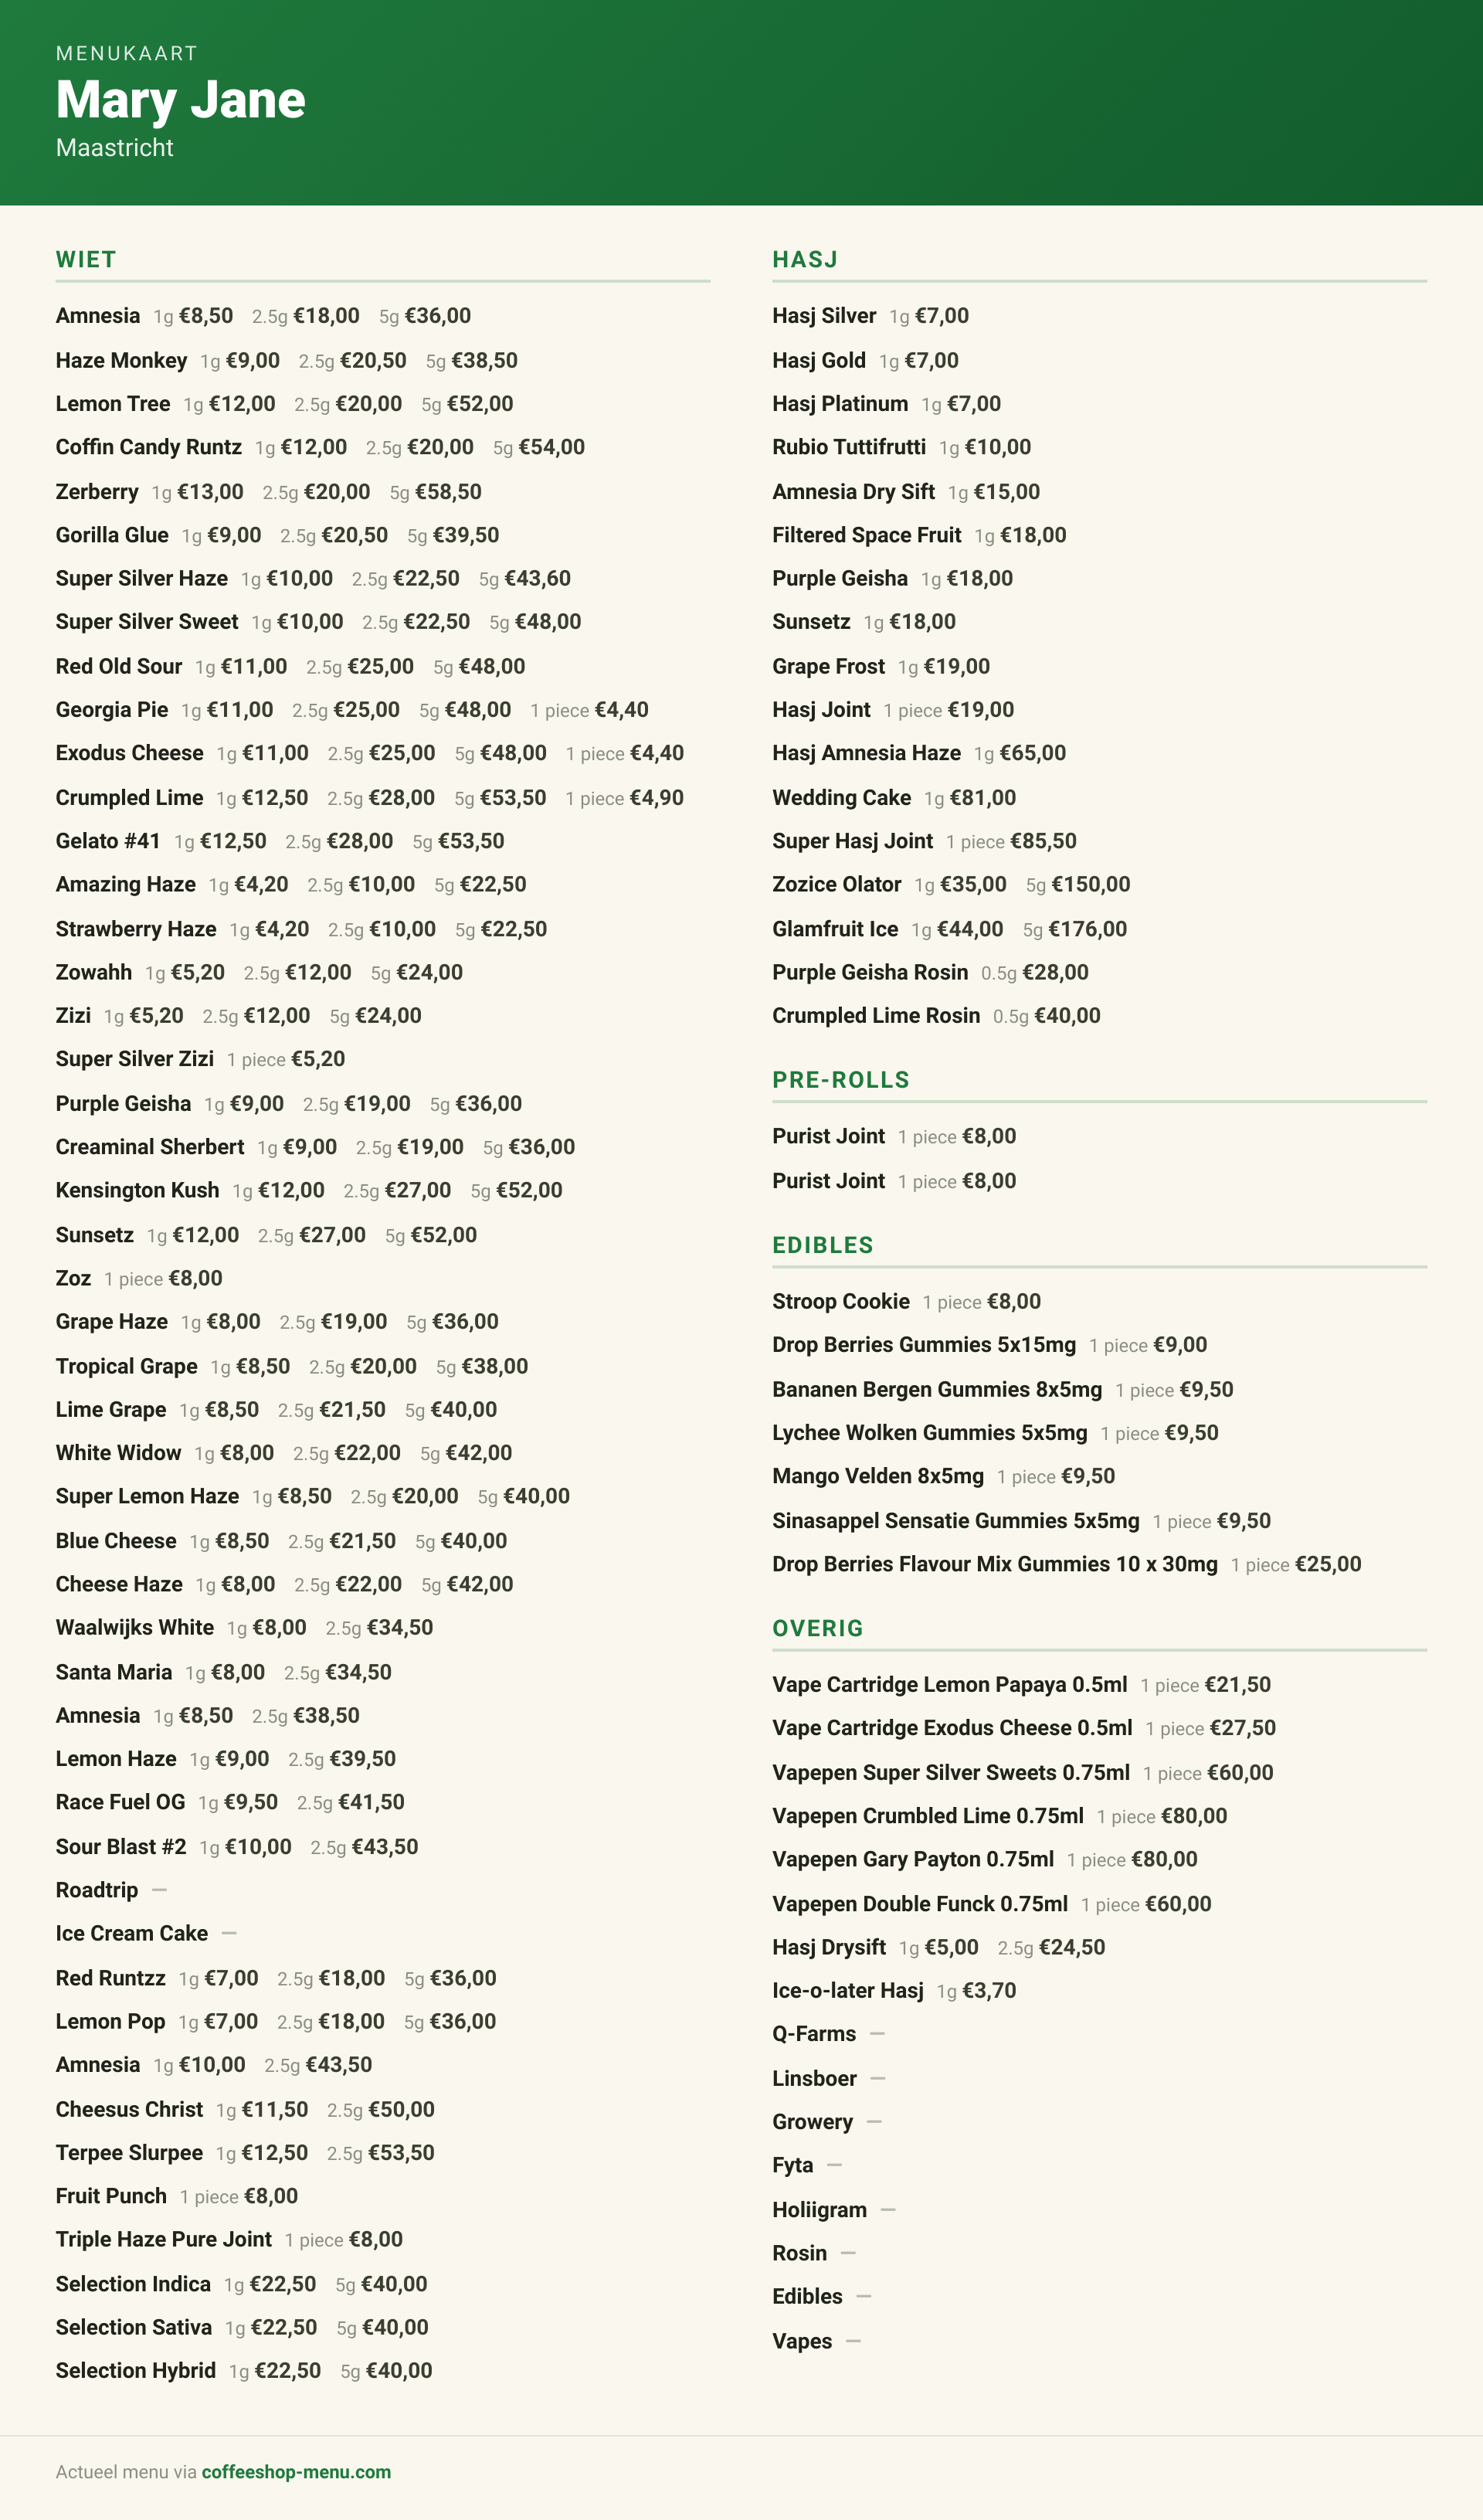Select the EDIBLES section heading
Viewport: 1483px width, 2520px height.
(x=823, y=1245)
